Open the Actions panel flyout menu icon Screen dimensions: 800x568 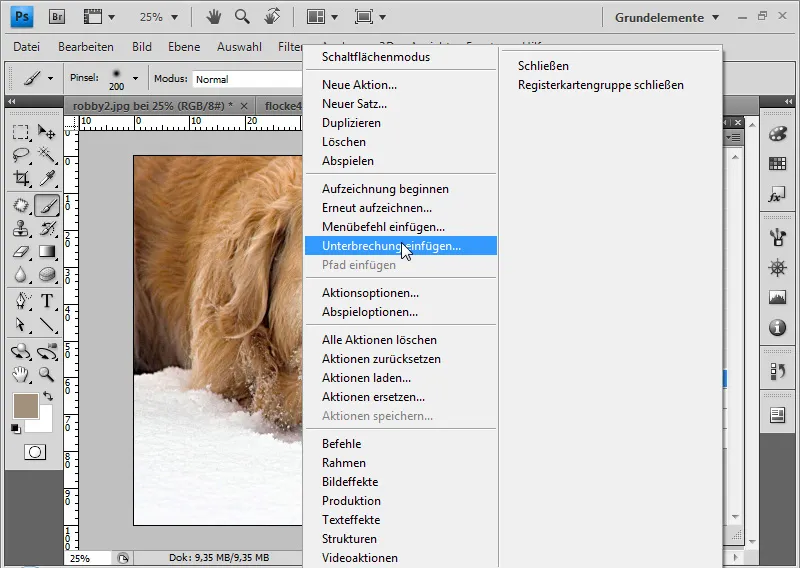[x=734, y=137]
